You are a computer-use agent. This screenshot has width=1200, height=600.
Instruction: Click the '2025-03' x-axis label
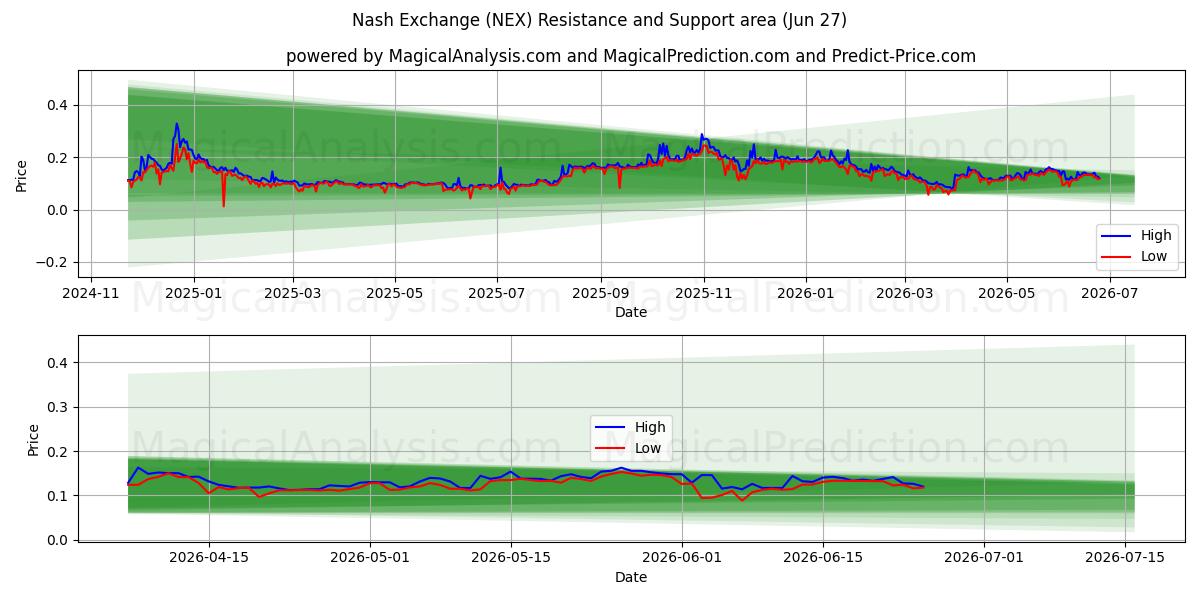tap(293, 293)
